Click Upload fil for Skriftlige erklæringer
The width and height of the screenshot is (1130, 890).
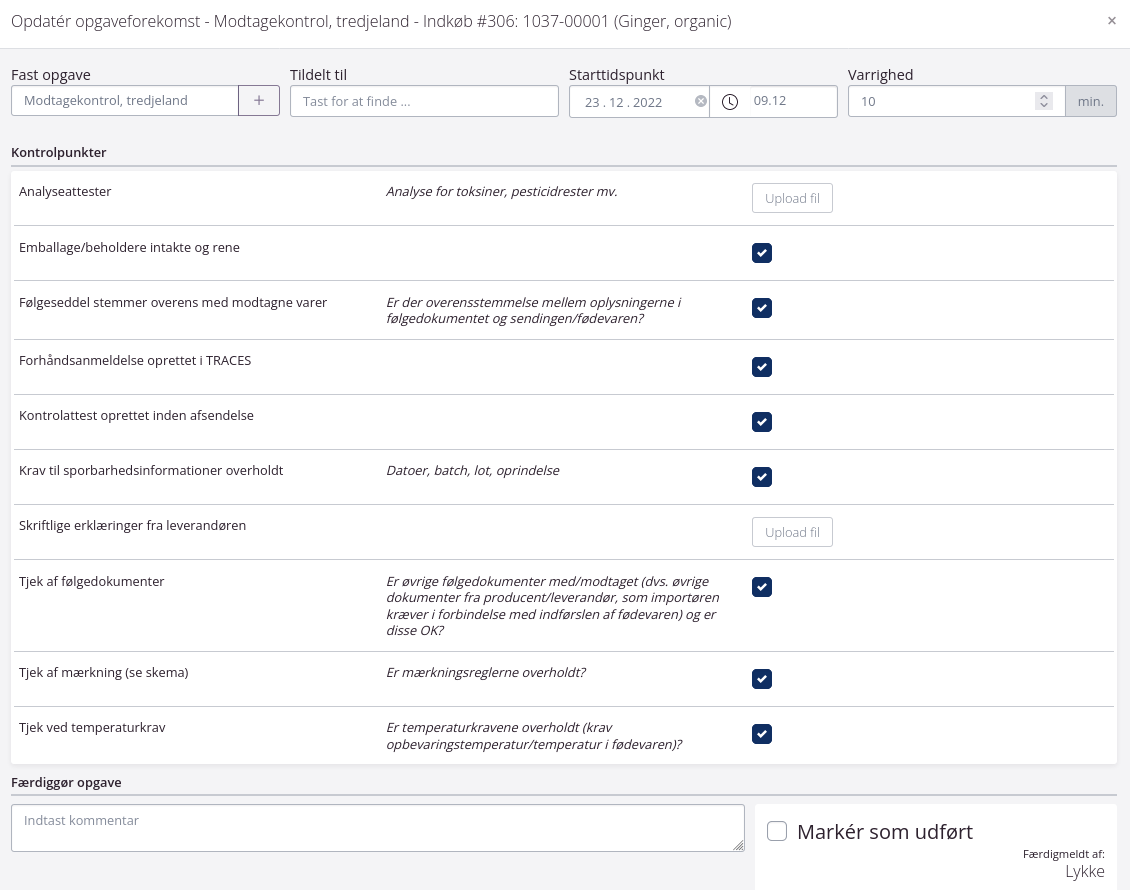point(792,533)
